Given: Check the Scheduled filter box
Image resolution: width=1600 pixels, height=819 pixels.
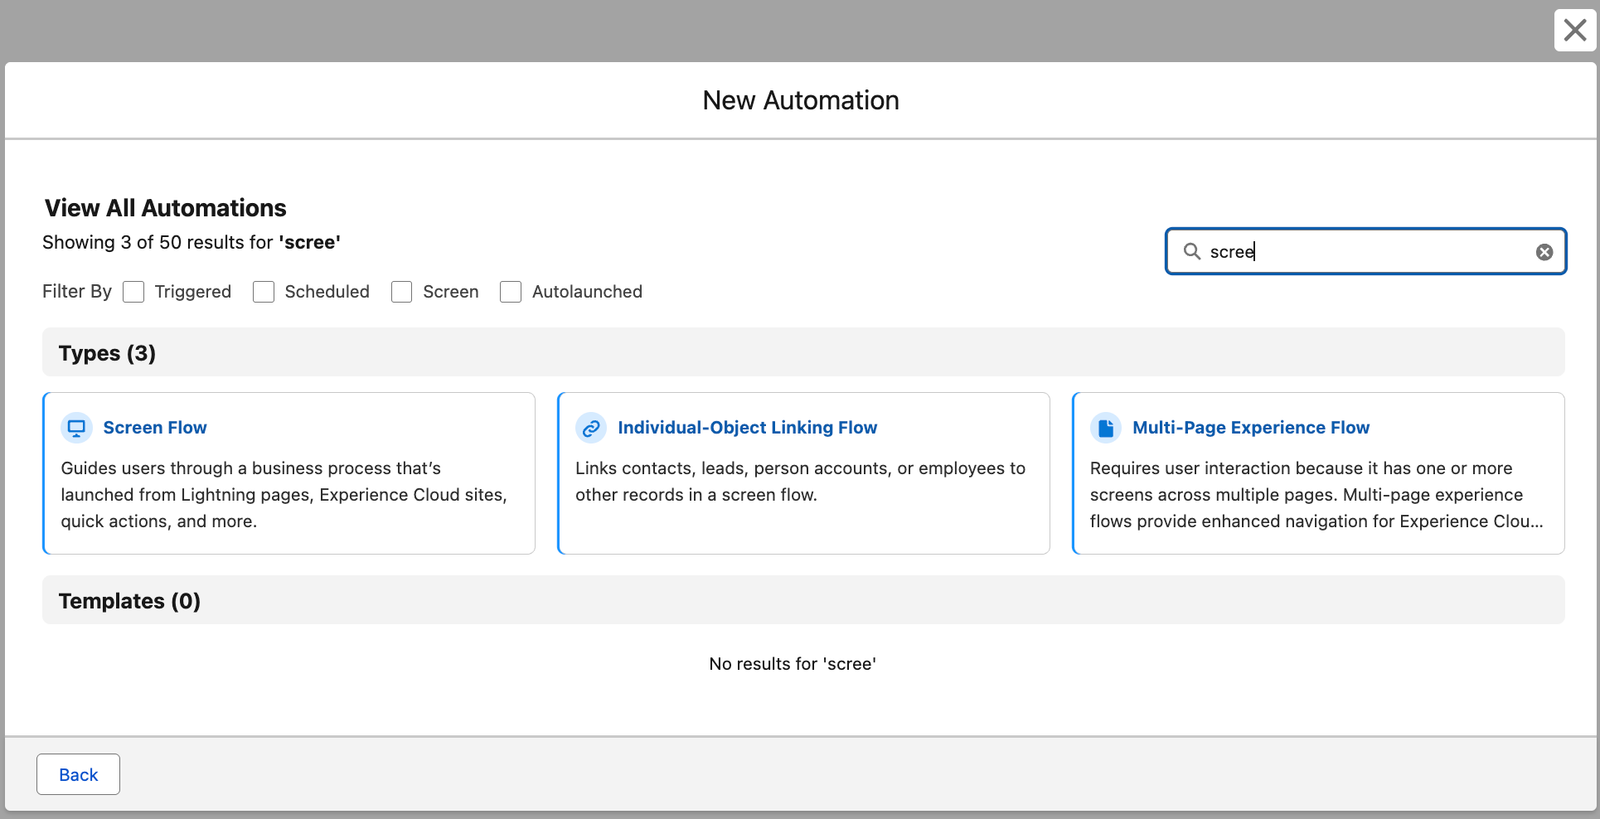Looking at the screenshot, I should (x=264, y=292).
